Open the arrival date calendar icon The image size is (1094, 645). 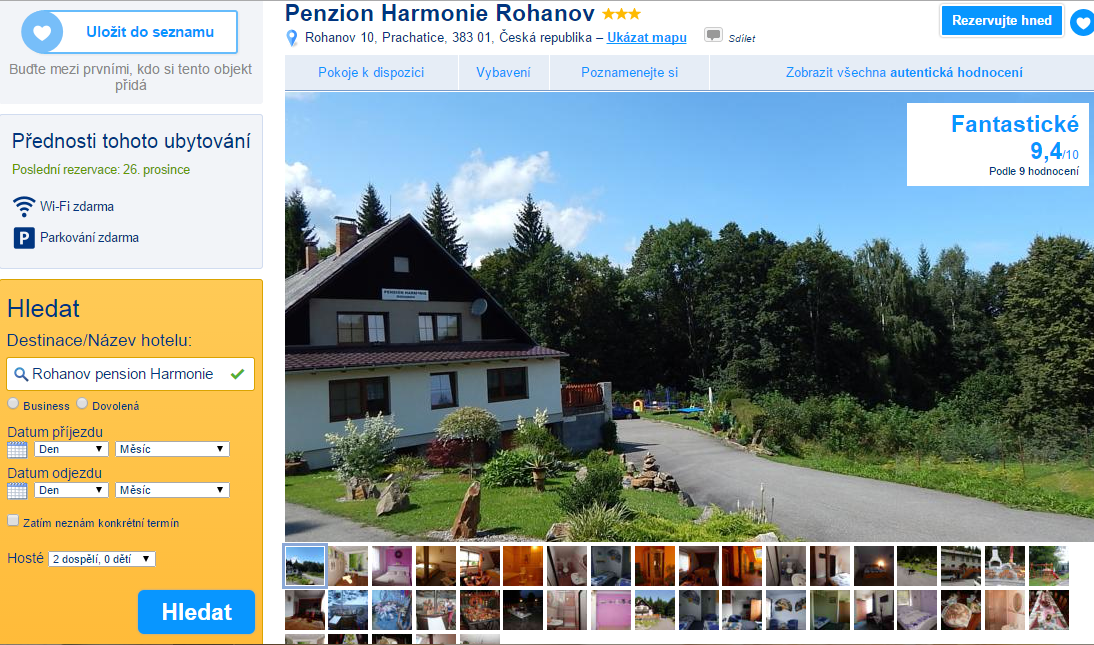click(x=17, y=450)
